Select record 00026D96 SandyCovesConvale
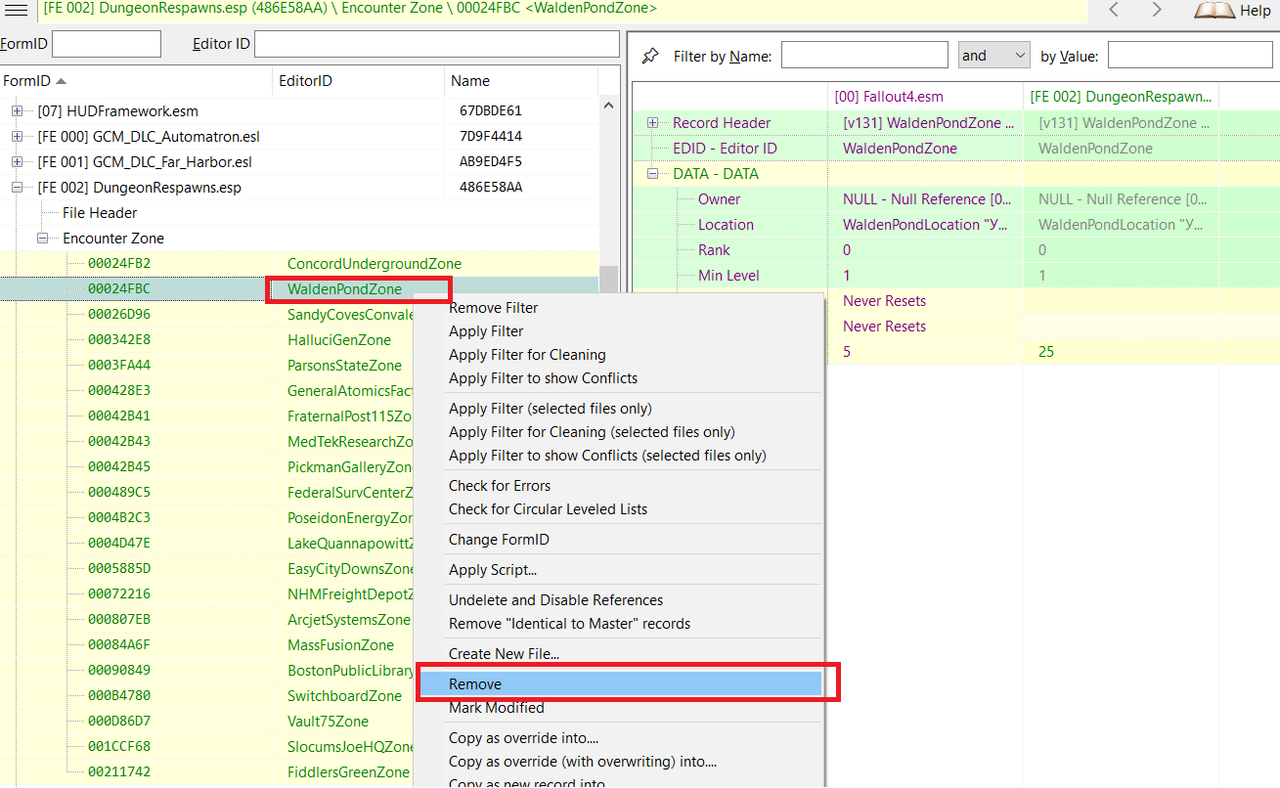Screen dimensions: 1280x788 pos(207,314)
